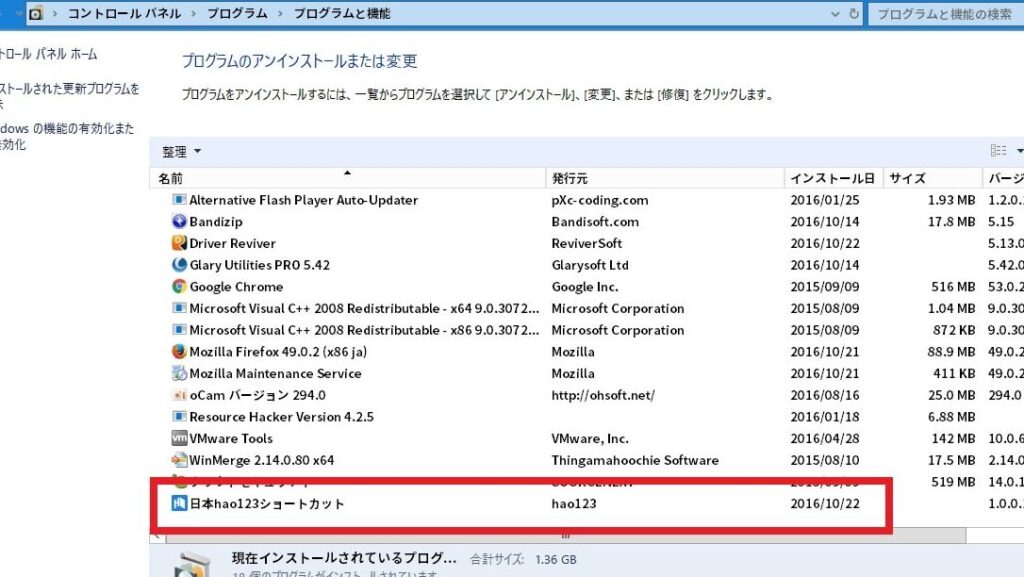Go to プログラム breadcrumb in address bar
The image size is (1024, 577).
(x=237, y=14)
